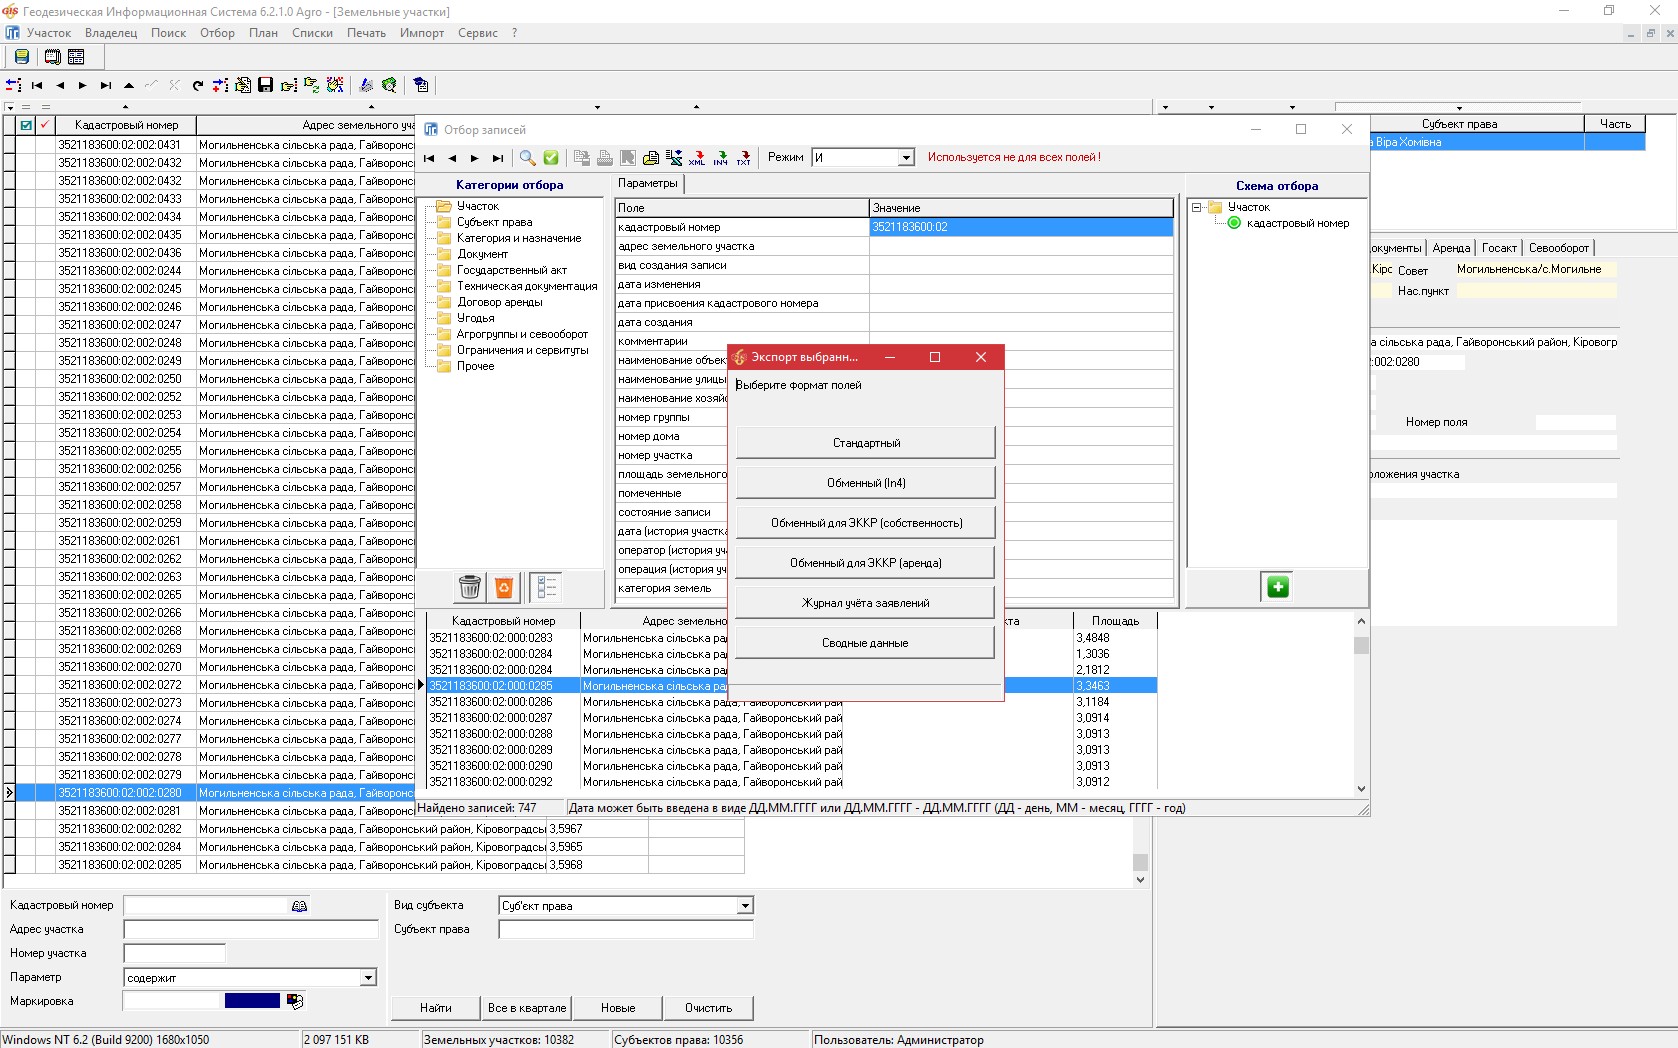The image size is (1678, 1048).
Task: Click the gray trash can icon
Action: click(469, 587)
